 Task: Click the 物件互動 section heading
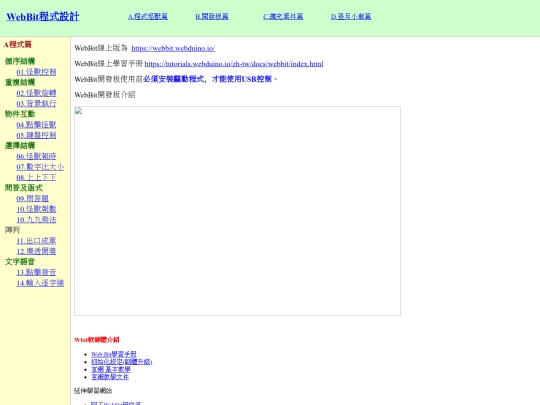(x=20, y=114)
